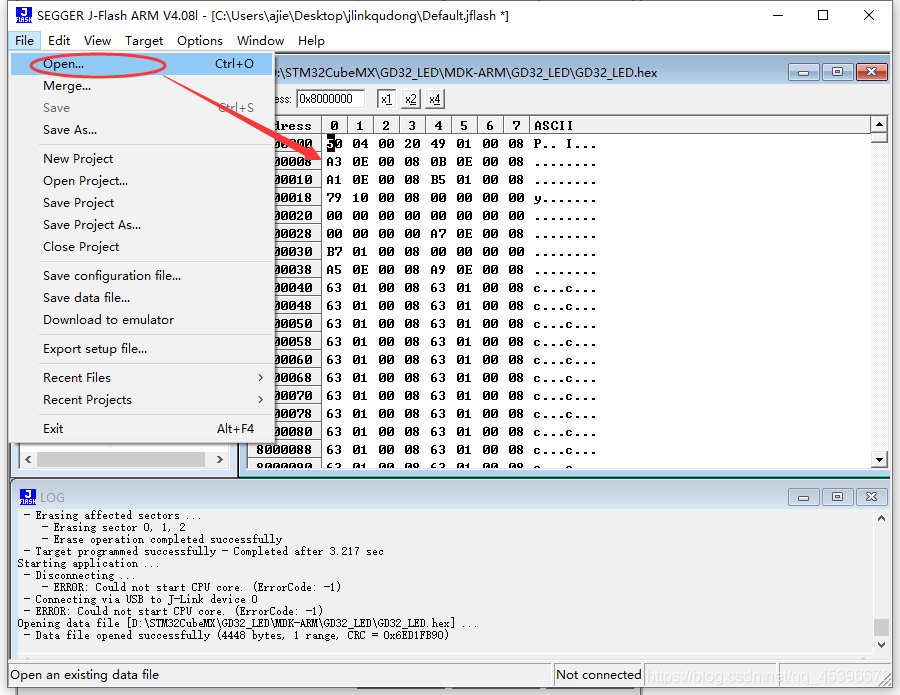Close the J-Flash main window
The width and height of the screenshot is (900, 695).
(x=869, y=15)
